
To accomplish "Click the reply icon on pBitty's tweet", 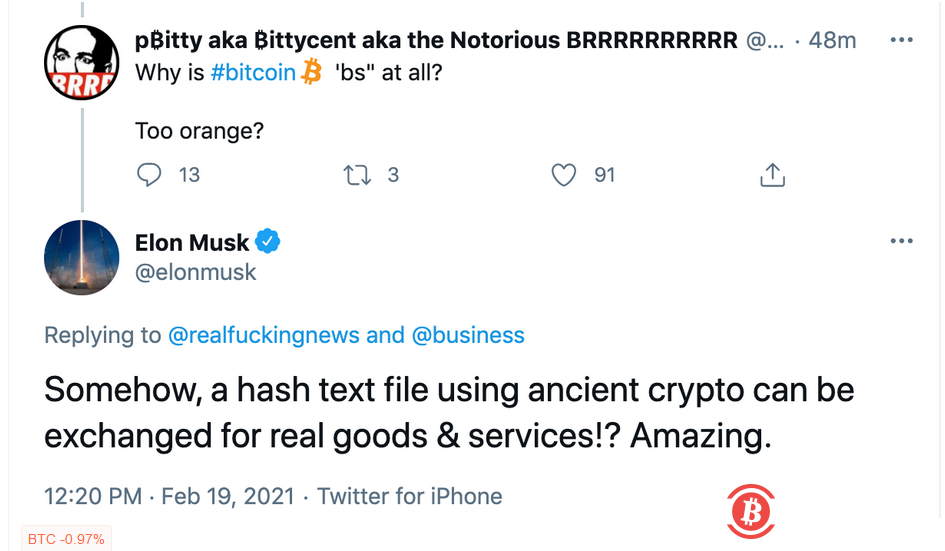I will point(149,175).
